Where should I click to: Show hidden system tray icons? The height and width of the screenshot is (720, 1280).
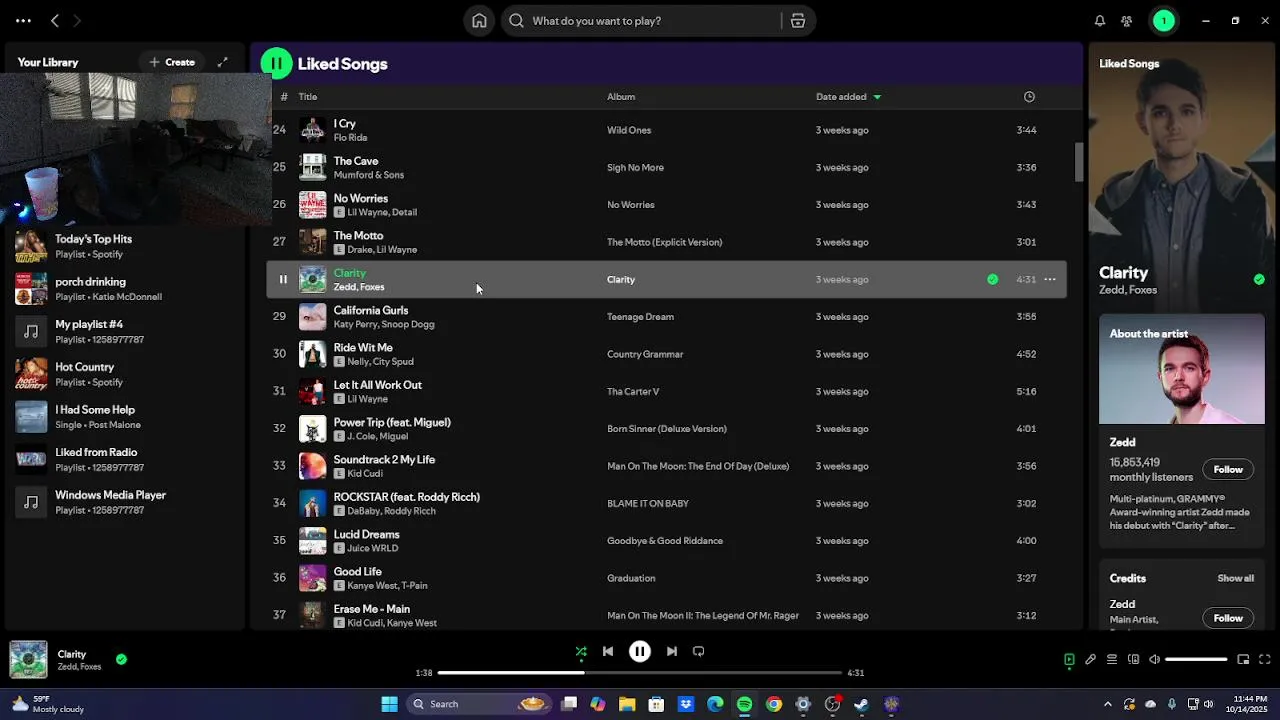(1107, 705)
